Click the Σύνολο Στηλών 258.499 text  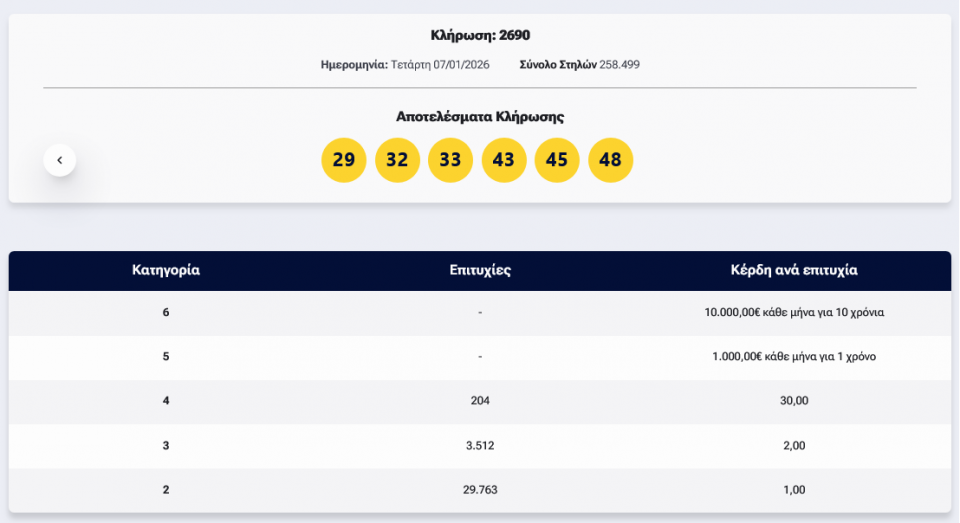coord(579,64)
